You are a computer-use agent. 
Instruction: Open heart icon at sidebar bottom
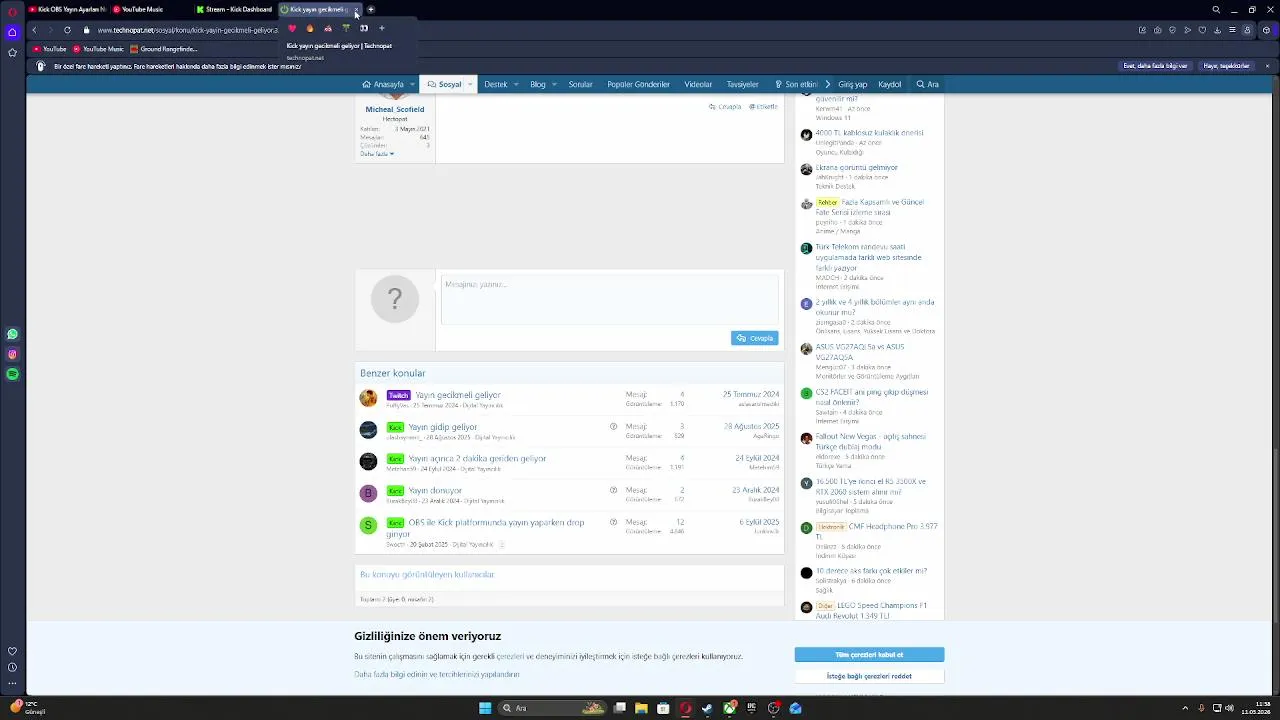tap(12, 651)
